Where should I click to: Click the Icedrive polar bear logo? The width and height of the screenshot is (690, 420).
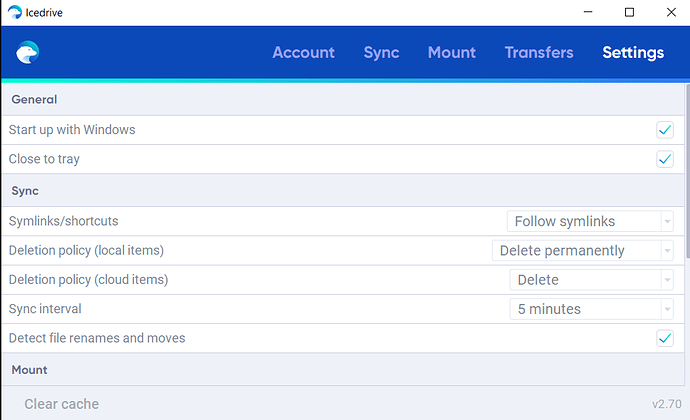pos(27,52)
